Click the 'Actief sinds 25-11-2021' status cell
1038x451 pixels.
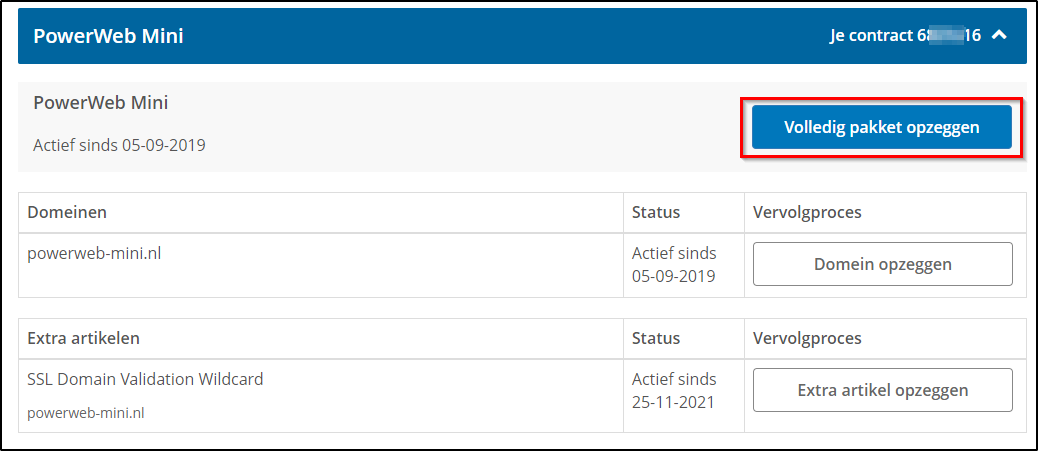coord(674,391)
